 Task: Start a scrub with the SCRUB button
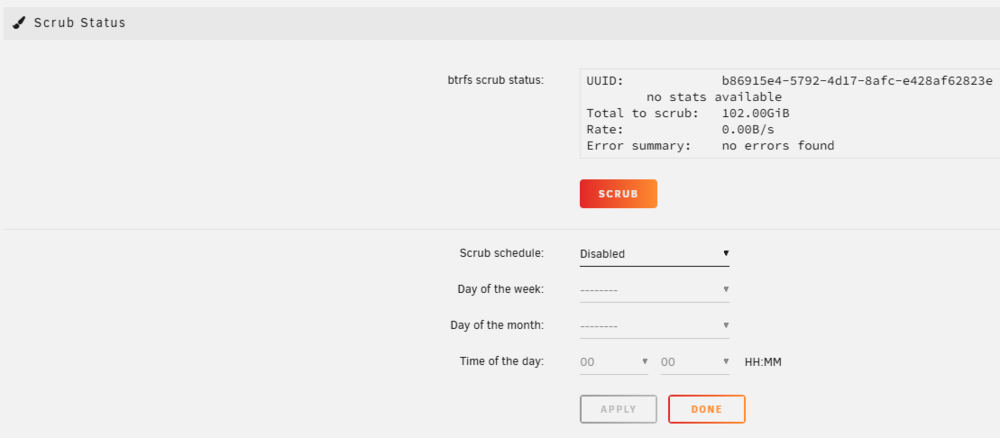point(618,194)
